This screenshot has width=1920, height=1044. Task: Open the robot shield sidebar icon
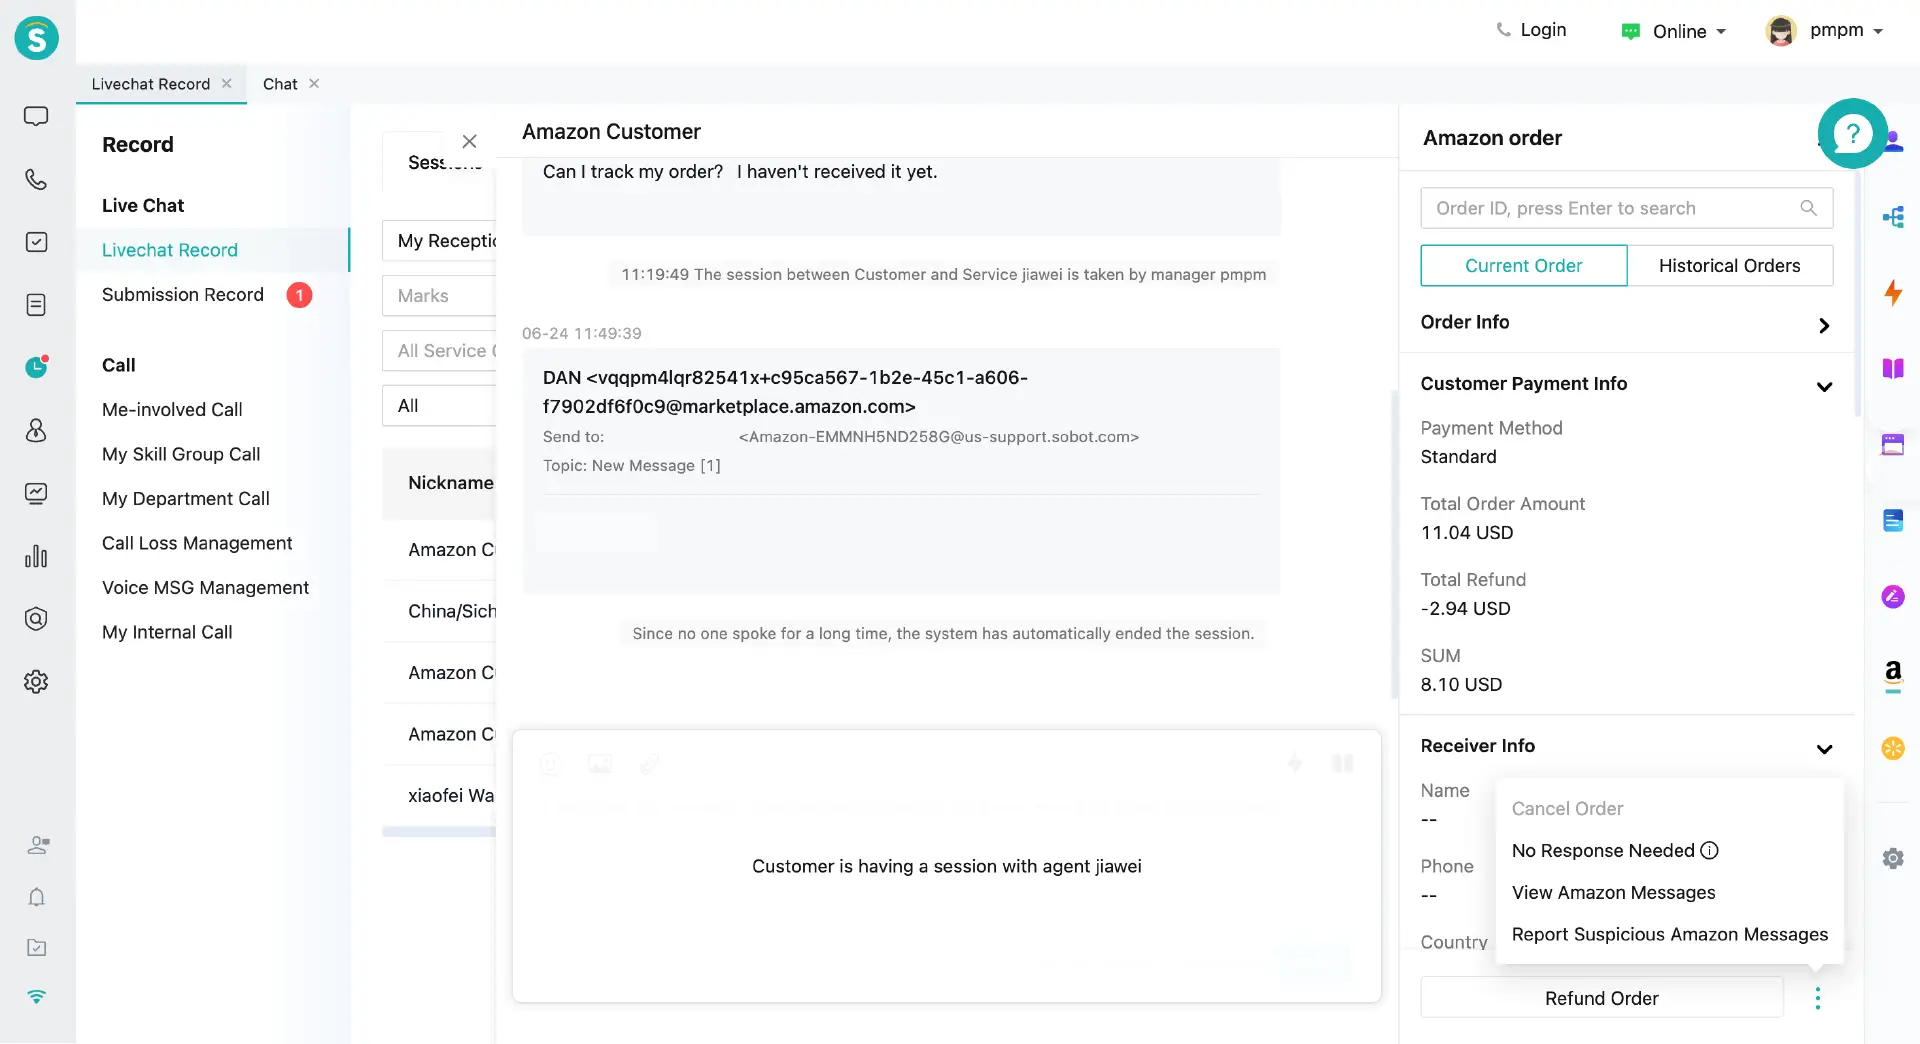(x=36, y=619)
